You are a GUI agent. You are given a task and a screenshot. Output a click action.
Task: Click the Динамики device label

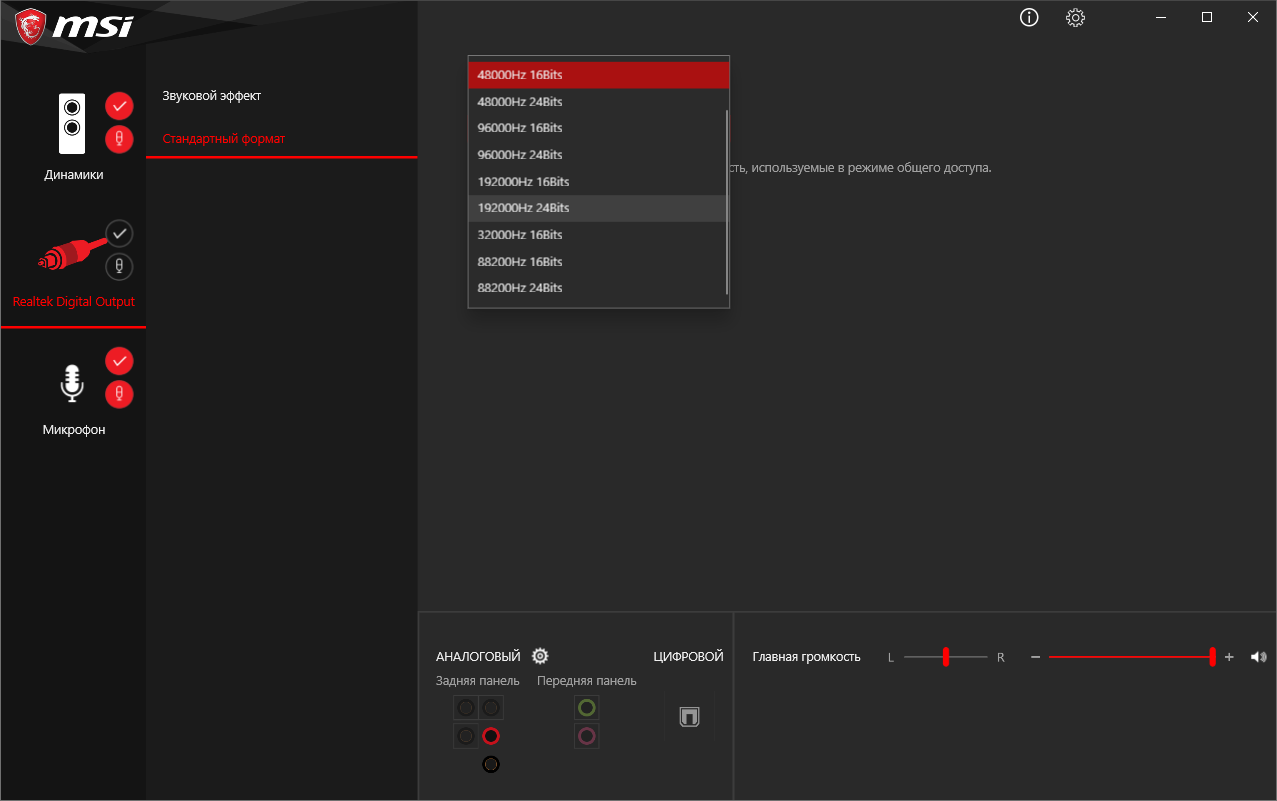73,175
